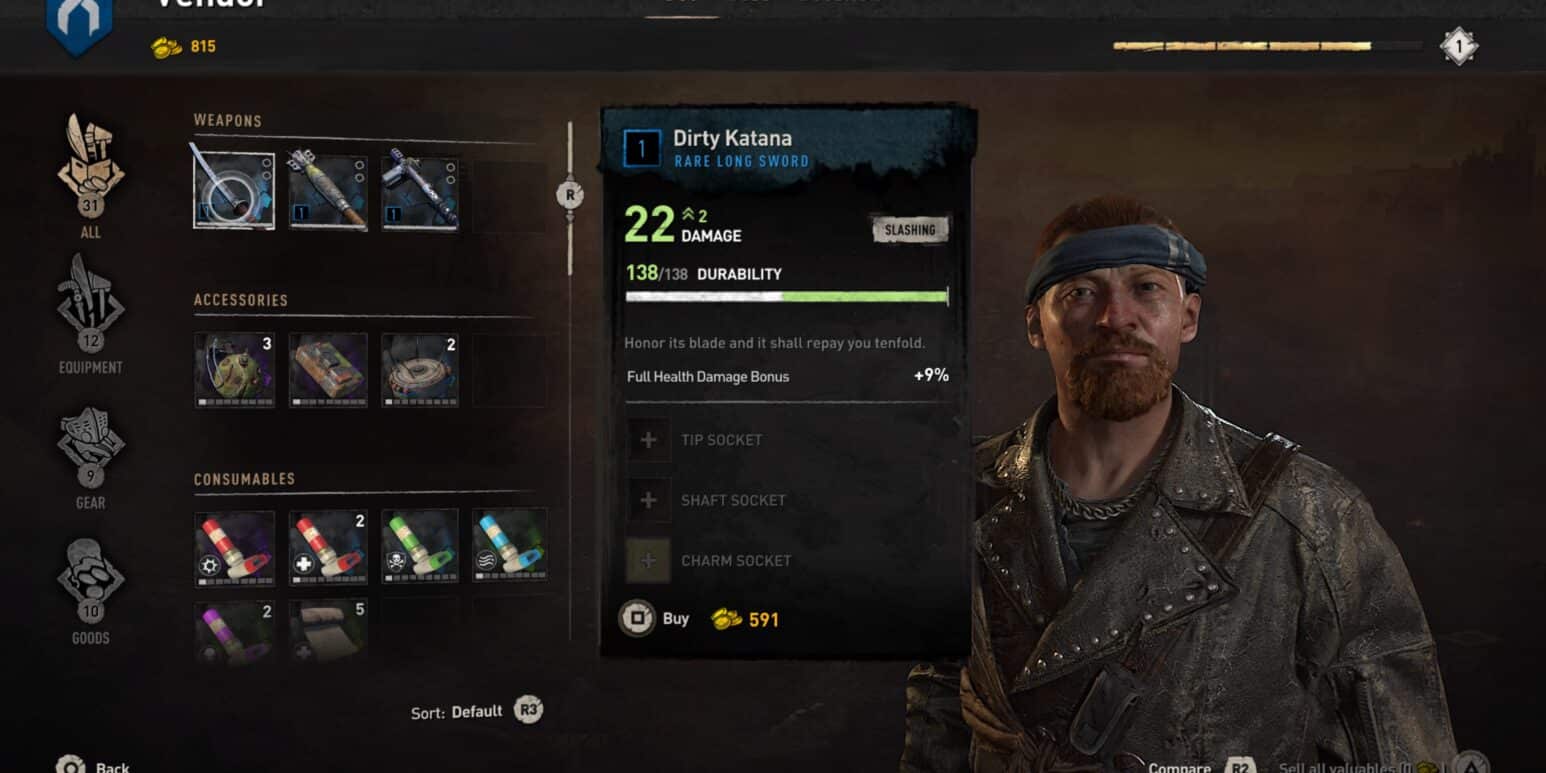This screenshot has width=1546, height=773.
Task: Switch to the GEAR category
Action: 90,457
